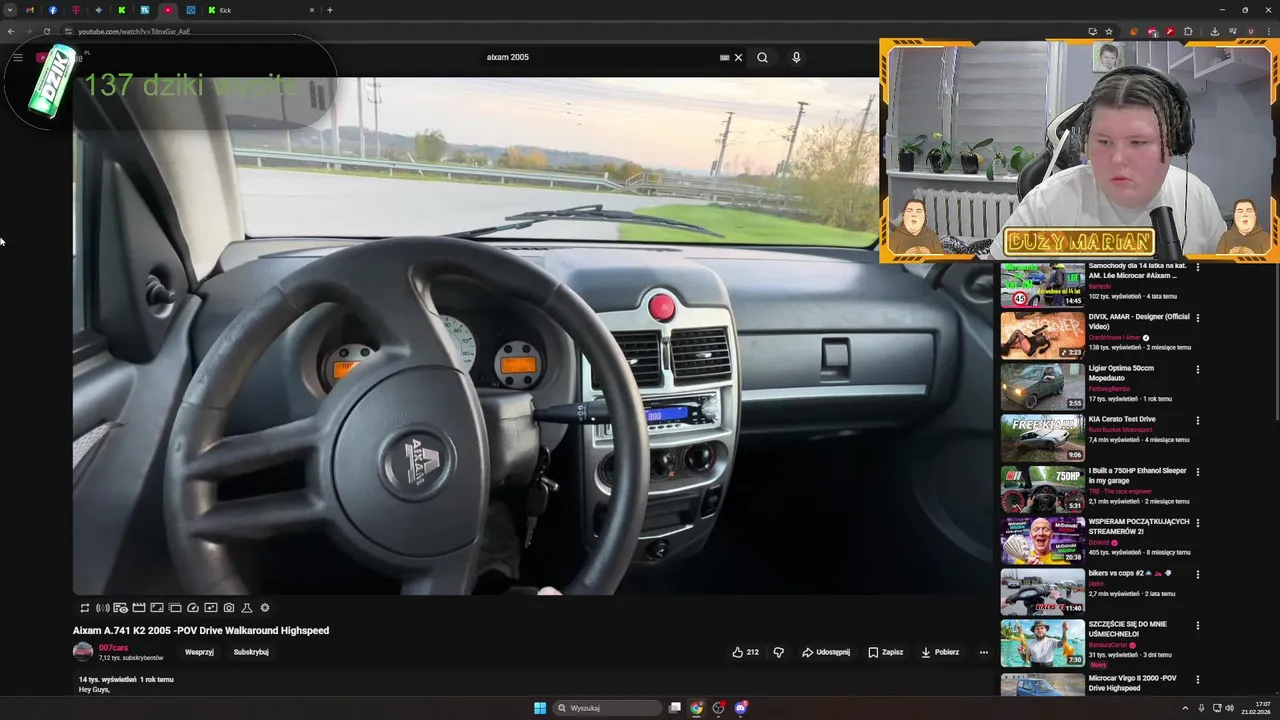This screenshot has height=720, width=1280.
Task: Click the speedometer playback speed icon
Action: tap(193, 608)
